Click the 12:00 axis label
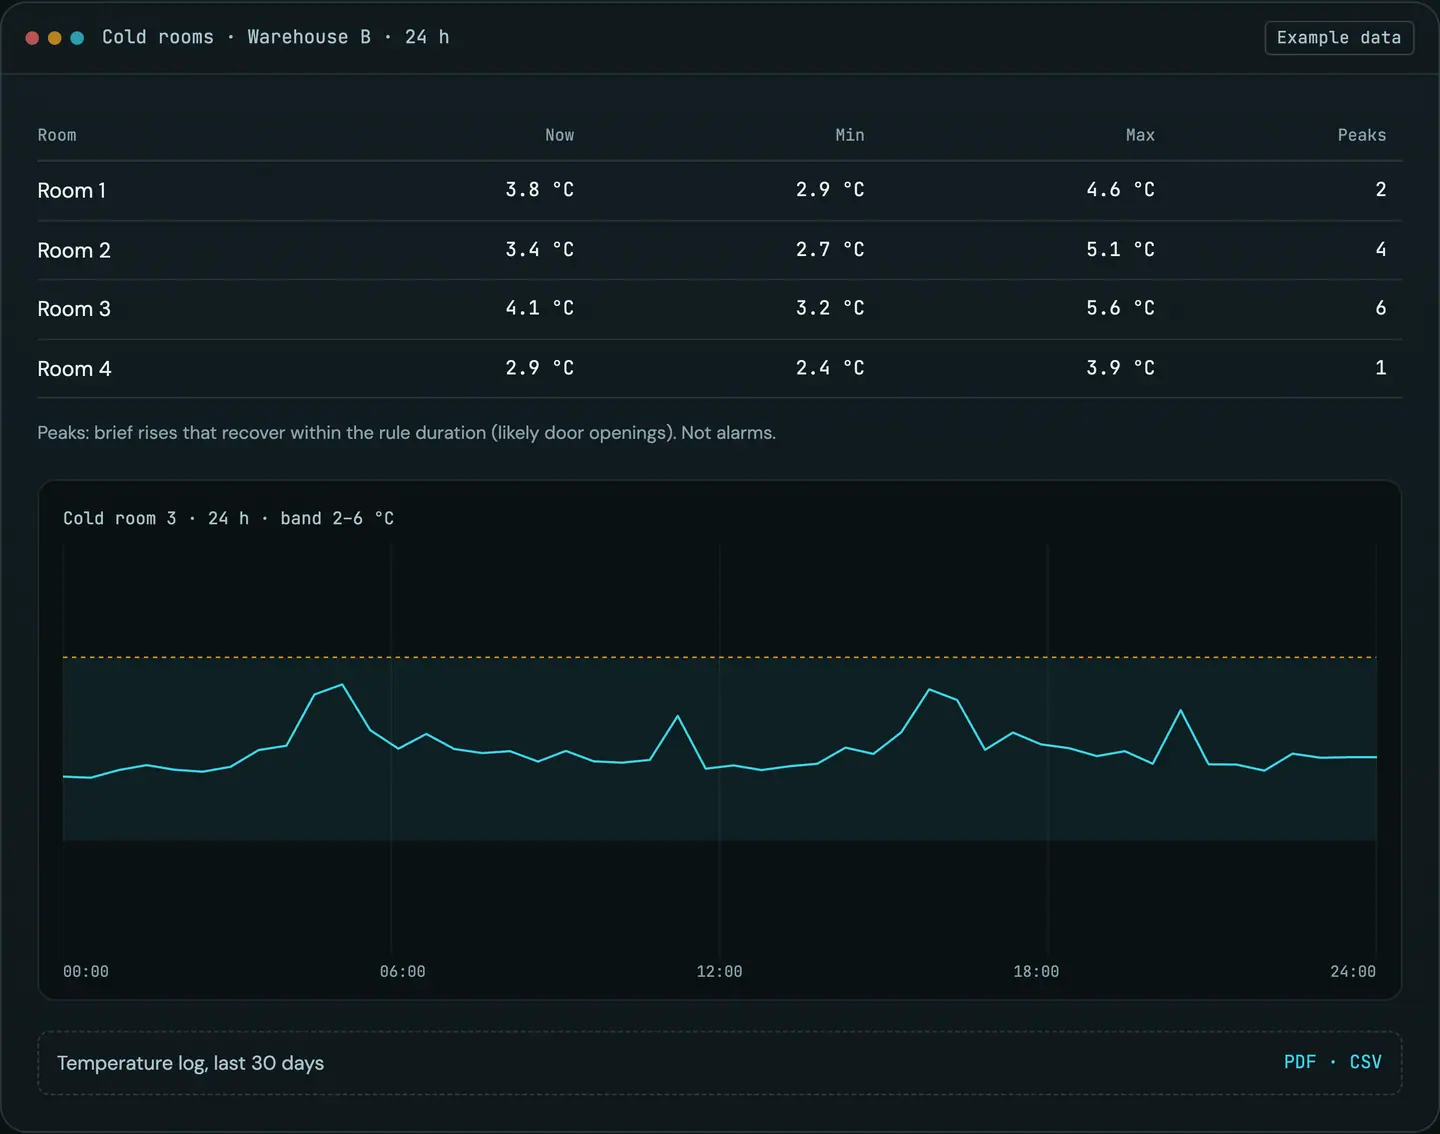Image resolution: width=1440 pixels, height=1134 pixels. (720, 971)
